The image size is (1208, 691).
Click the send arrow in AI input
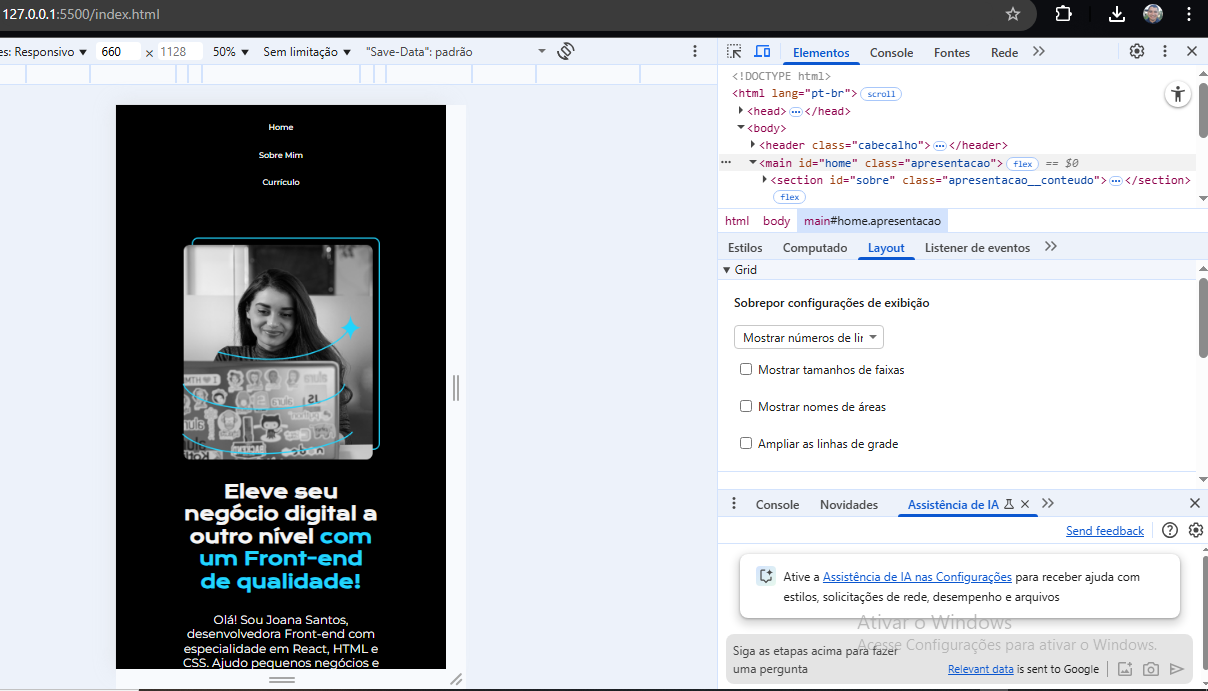tap(1177, 669)
